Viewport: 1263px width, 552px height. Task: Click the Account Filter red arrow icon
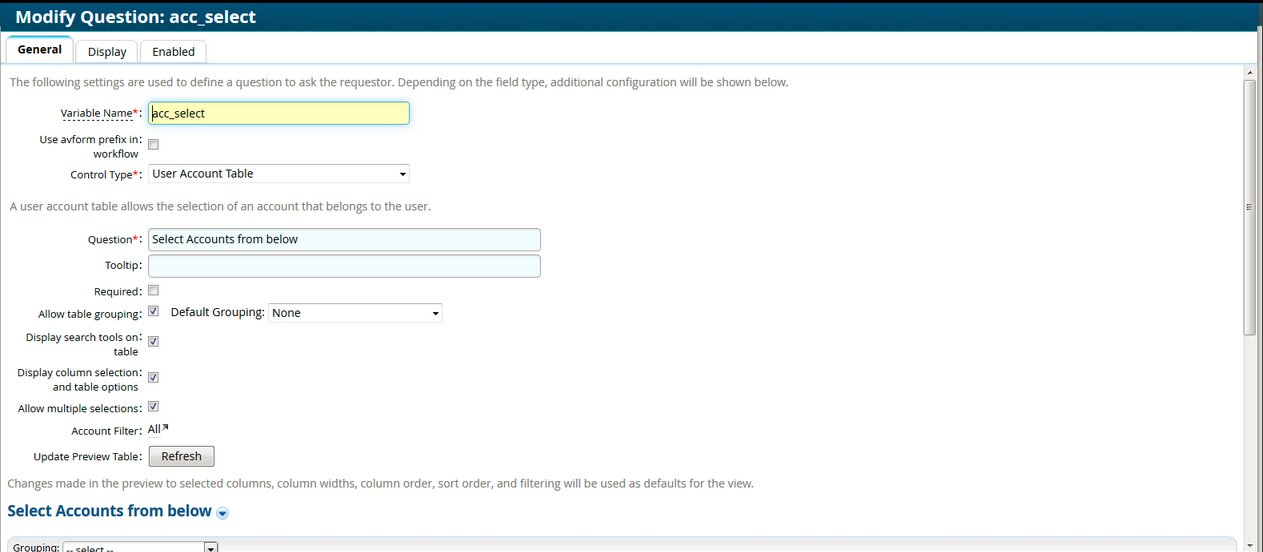tap(166, 428)
